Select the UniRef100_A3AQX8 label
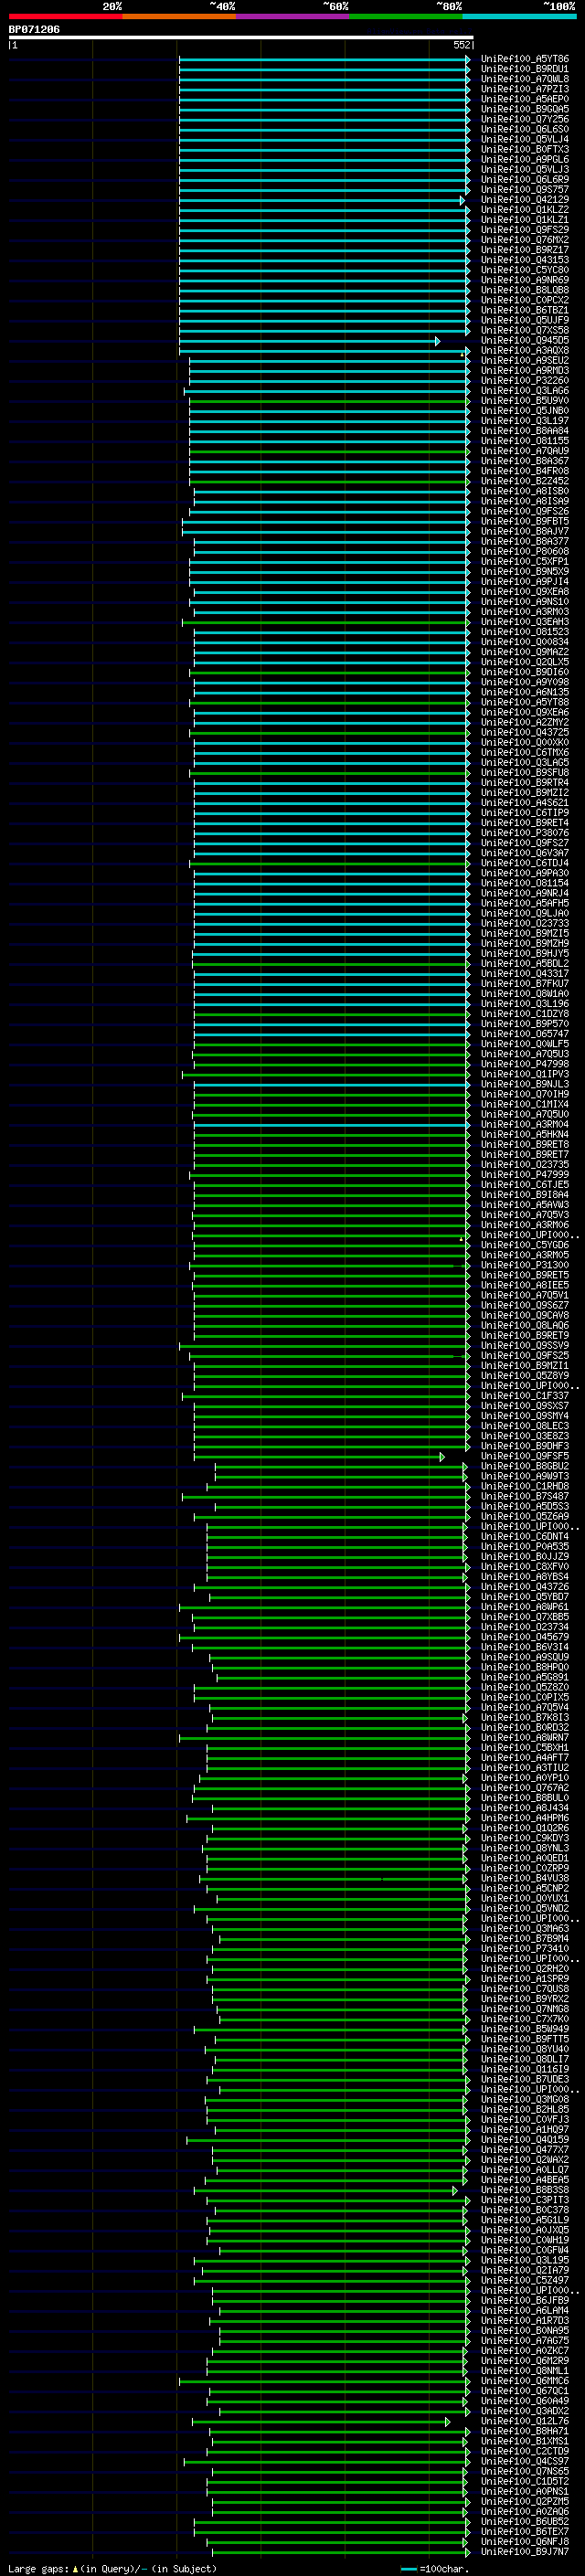This screenshot has width=585, height=2576. 525,350
